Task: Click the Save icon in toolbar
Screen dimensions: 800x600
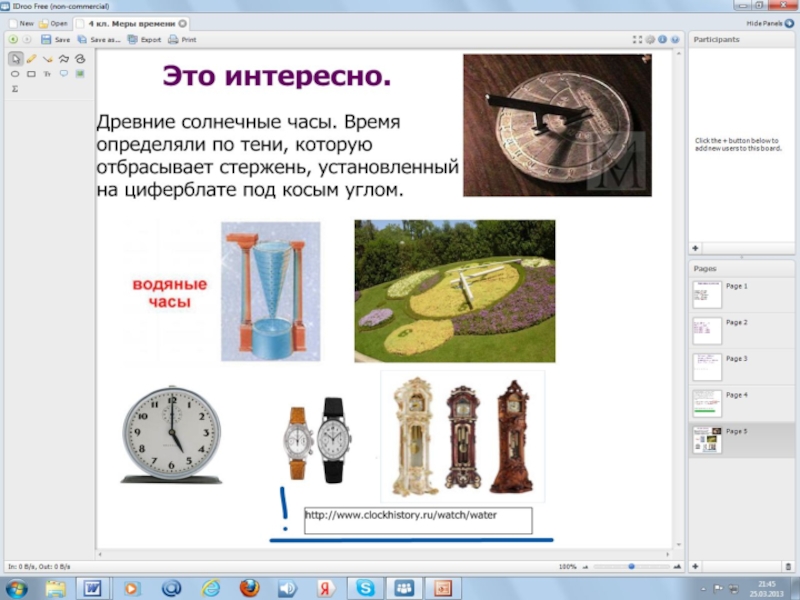Action: (x=46, y=40)
